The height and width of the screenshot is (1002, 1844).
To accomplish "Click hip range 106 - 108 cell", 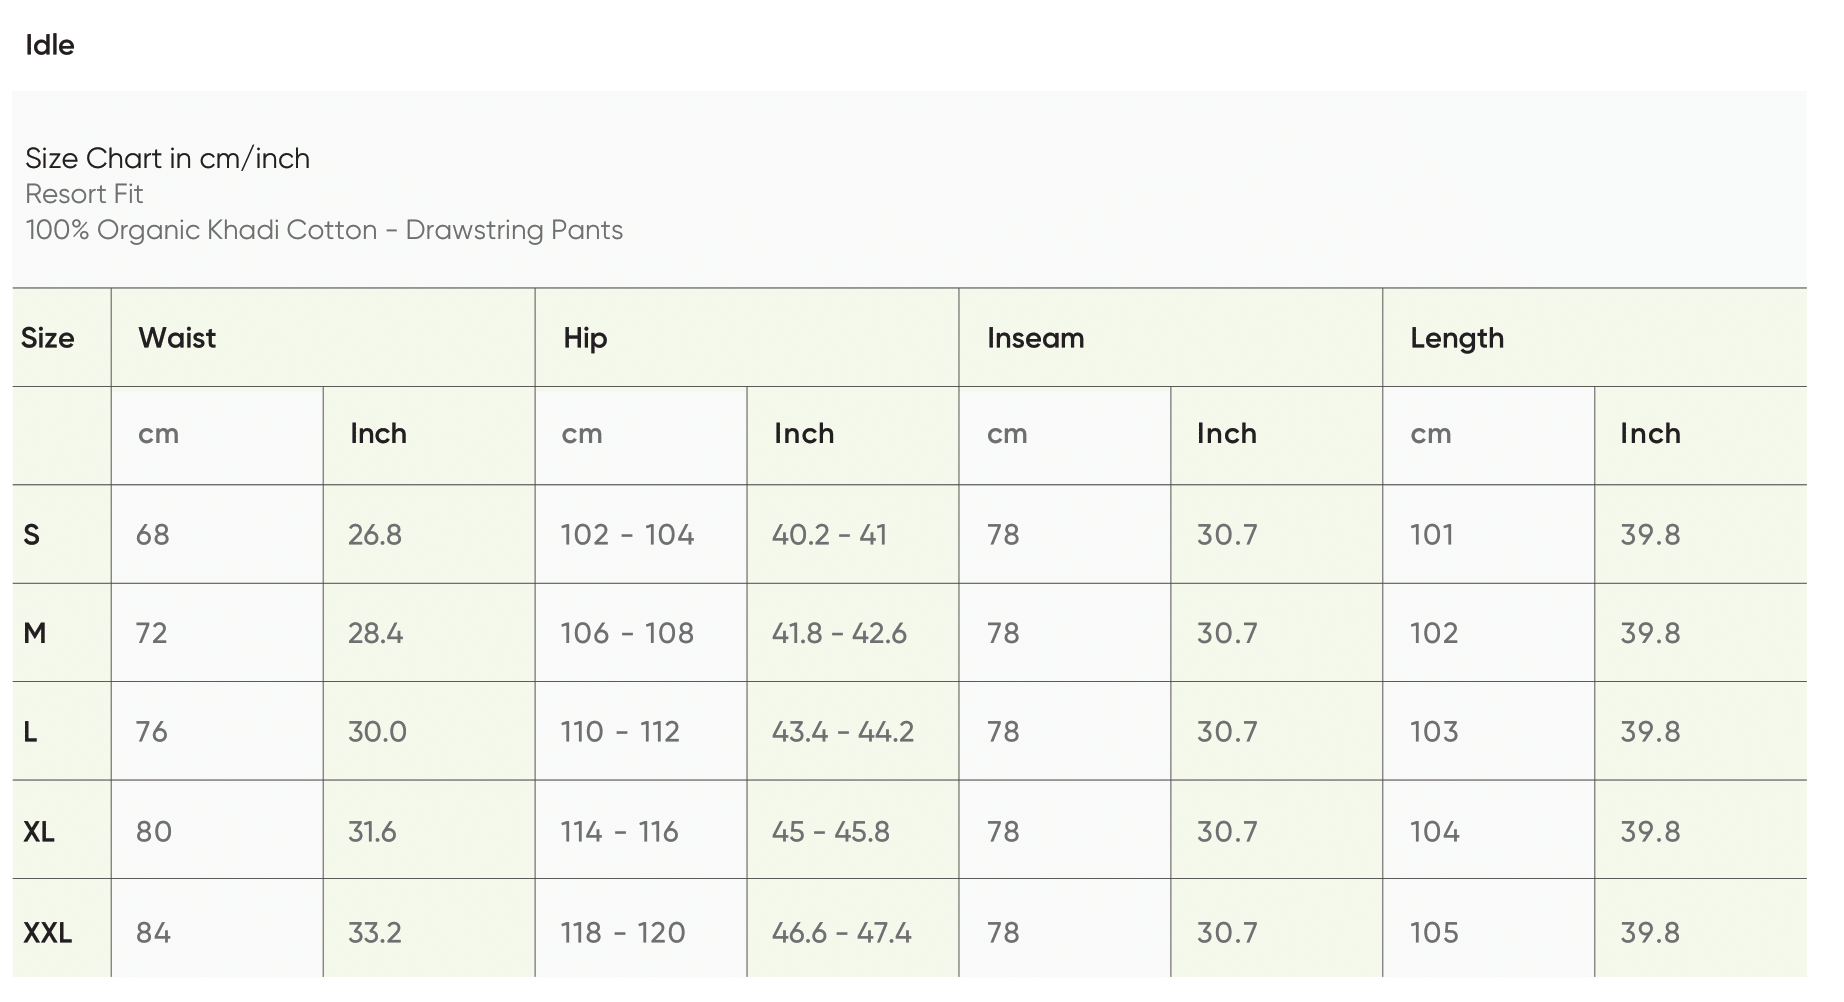I will pos(627,633).
